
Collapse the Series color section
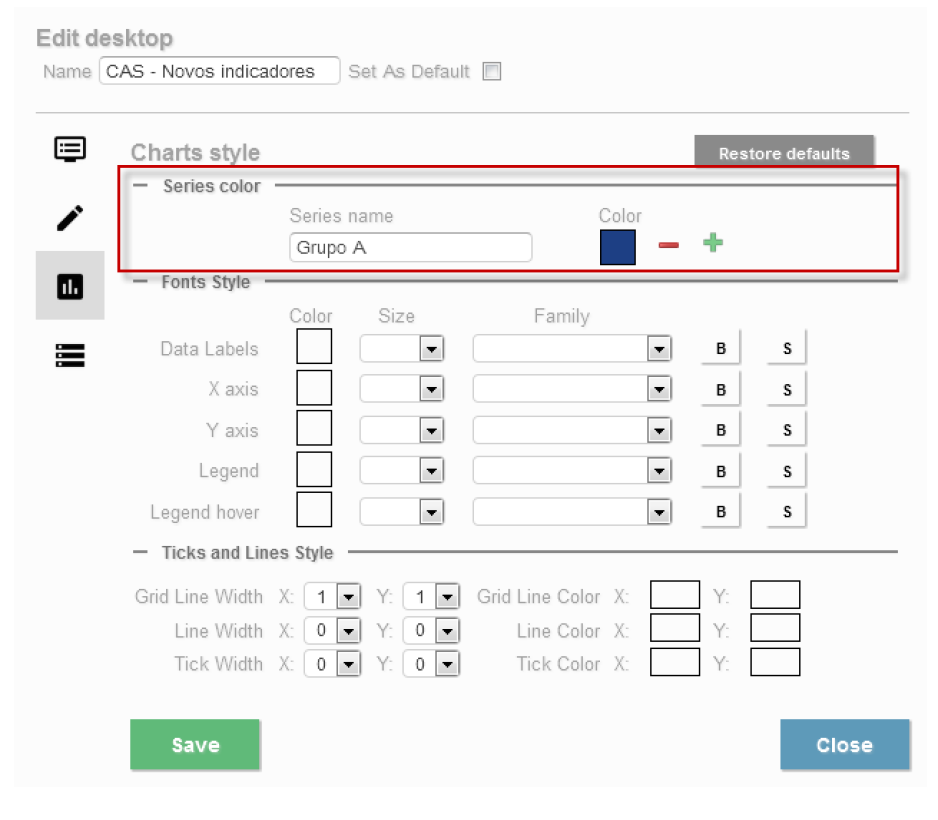141,185
